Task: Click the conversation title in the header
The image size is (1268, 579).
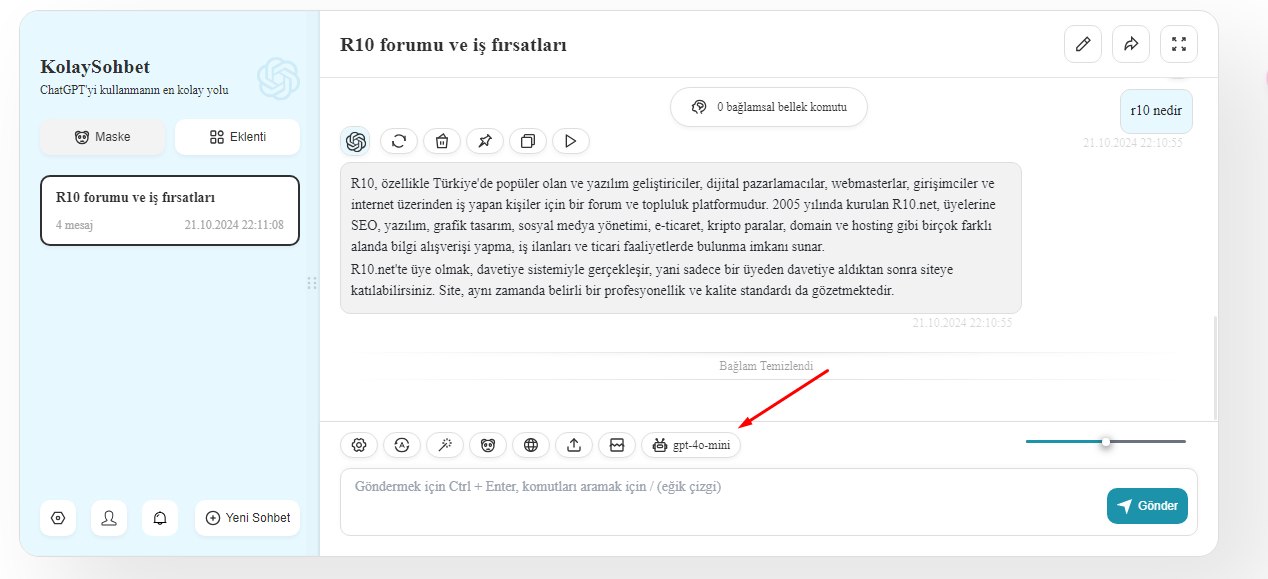Action: pyautogui.click(x=454, y=45)
